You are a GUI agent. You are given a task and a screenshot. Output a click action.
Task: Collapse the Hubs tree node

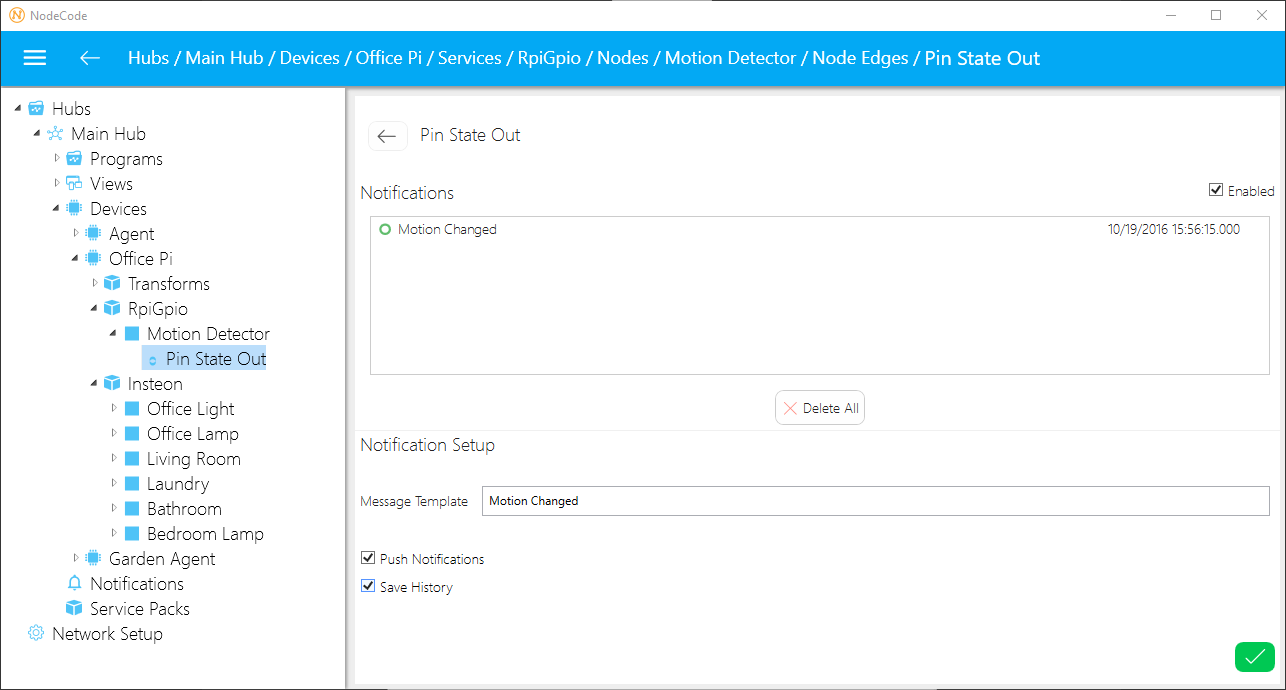point(18,109)
